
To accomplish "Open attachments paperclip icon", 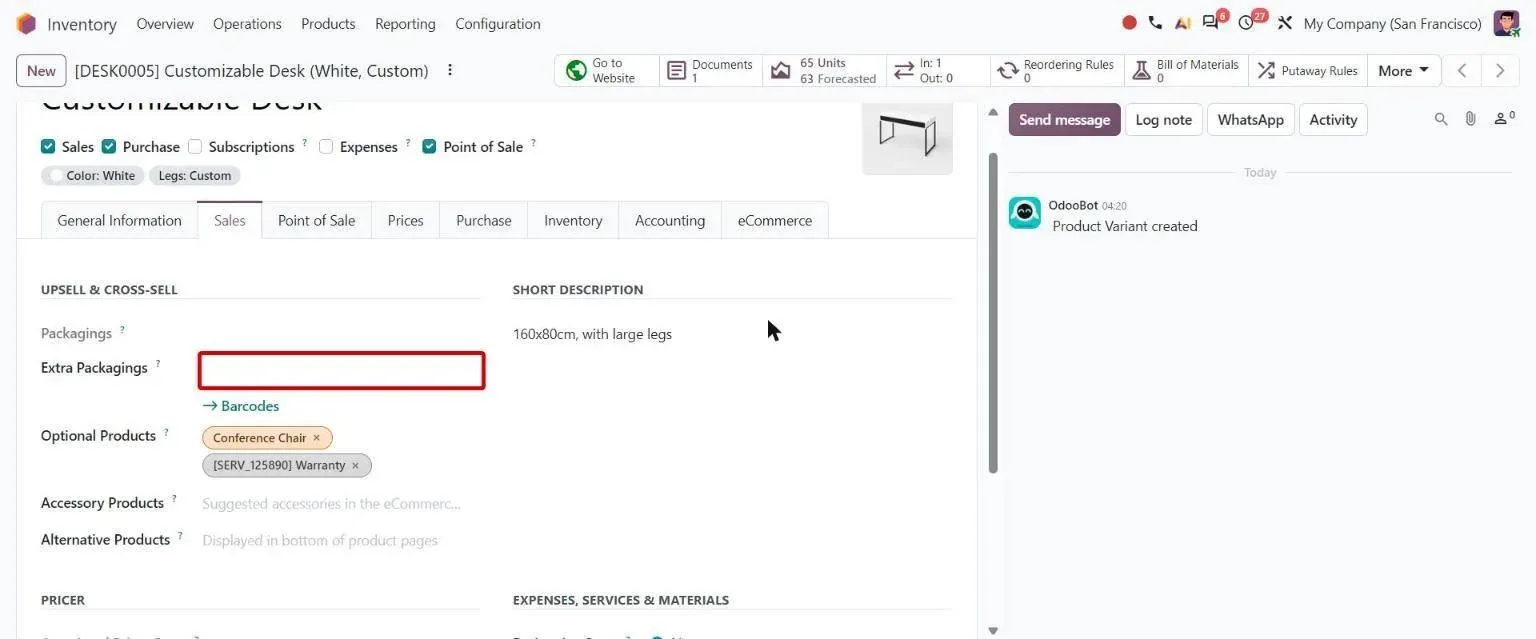I will (1470, 119).
